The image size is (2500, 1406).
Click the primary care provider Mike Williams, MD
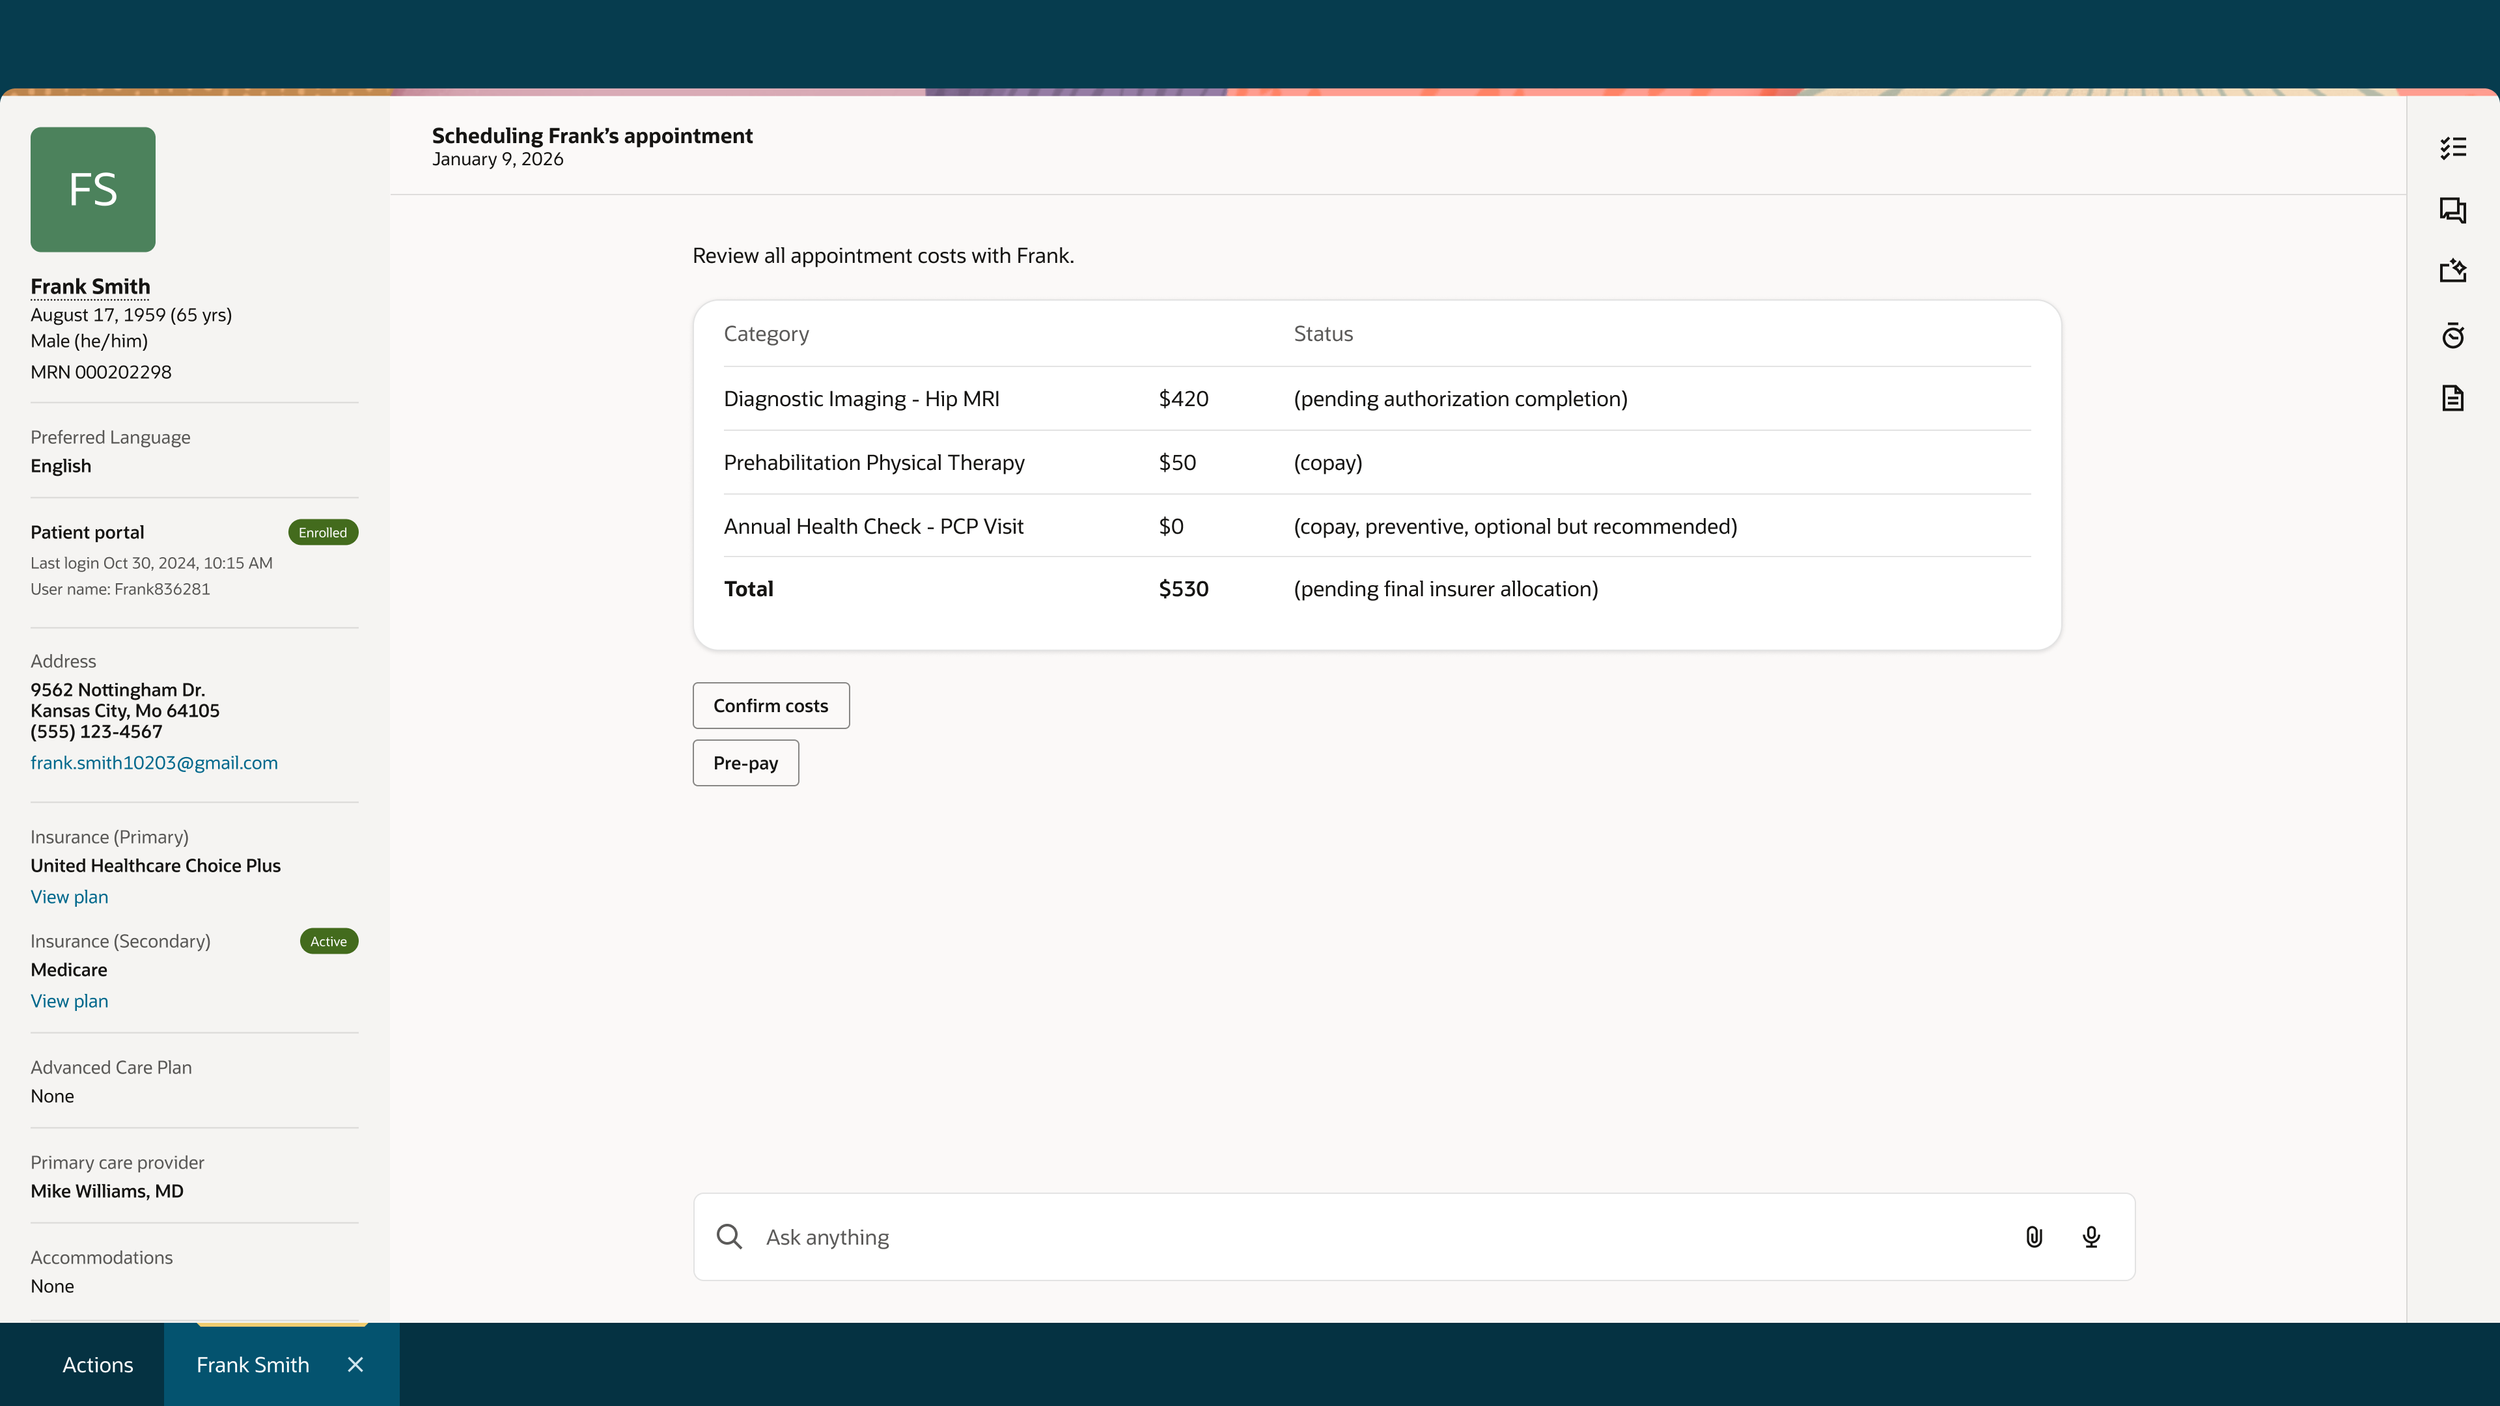[107, 1191]
